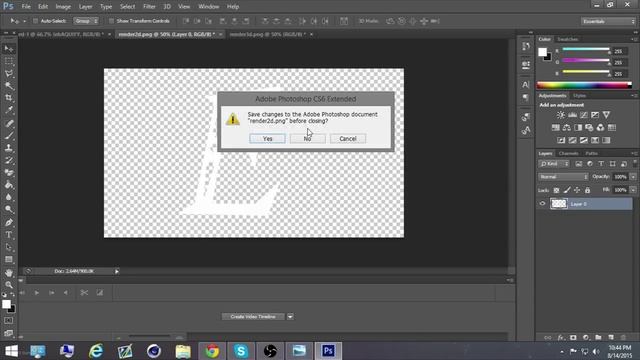Add a Brightness/Contrast adjustment
Viewport: 640px width, 360px height.
[x=561, y=115]
